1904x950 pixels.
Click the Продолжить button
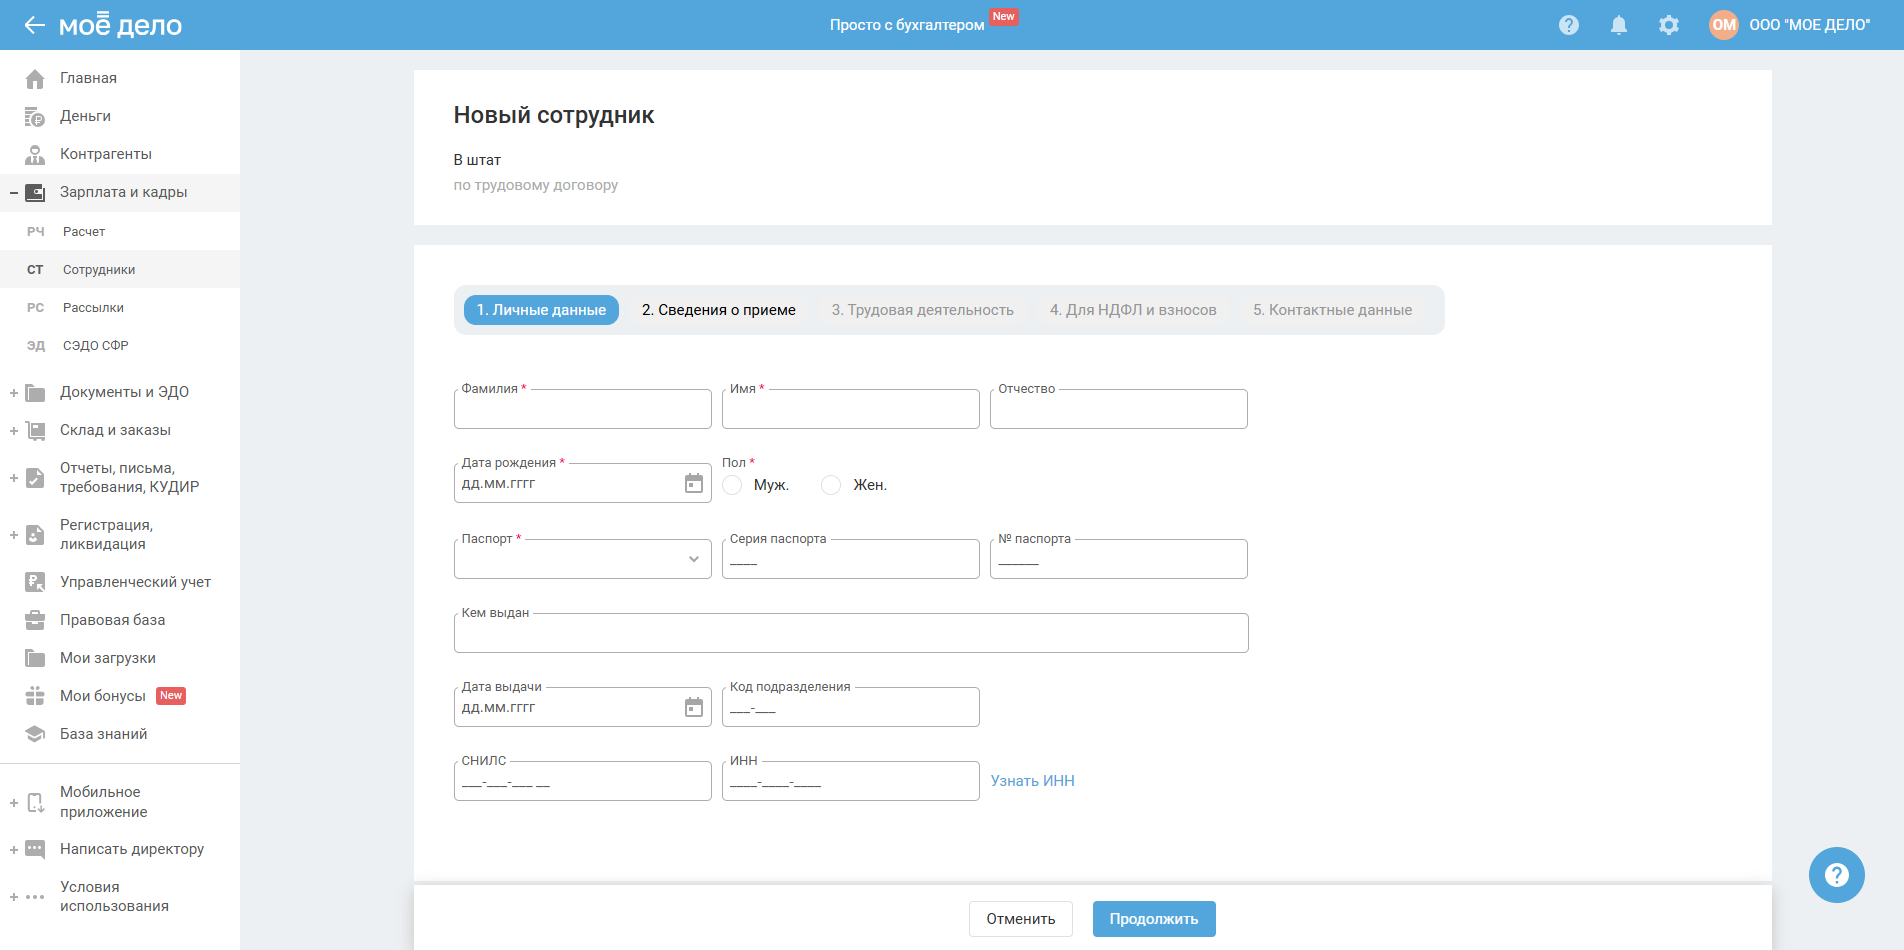coord(1153,919)
